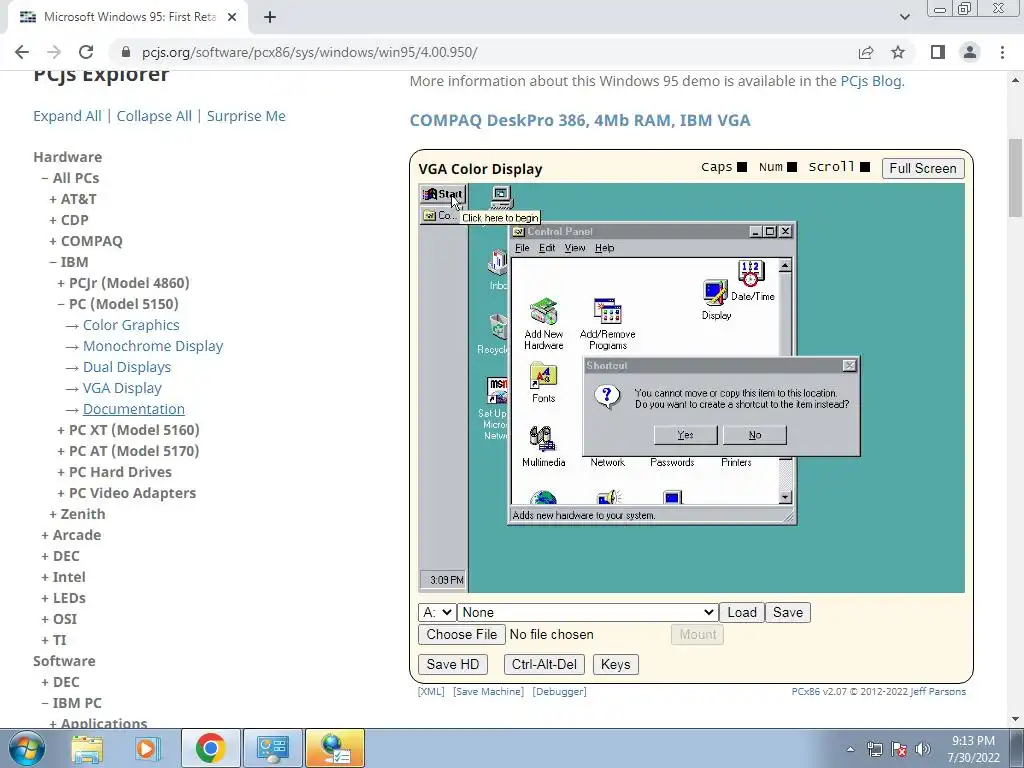Viewport: 1024px width, 768px height.
Task: Open the XML link
Action: point(431,692)
